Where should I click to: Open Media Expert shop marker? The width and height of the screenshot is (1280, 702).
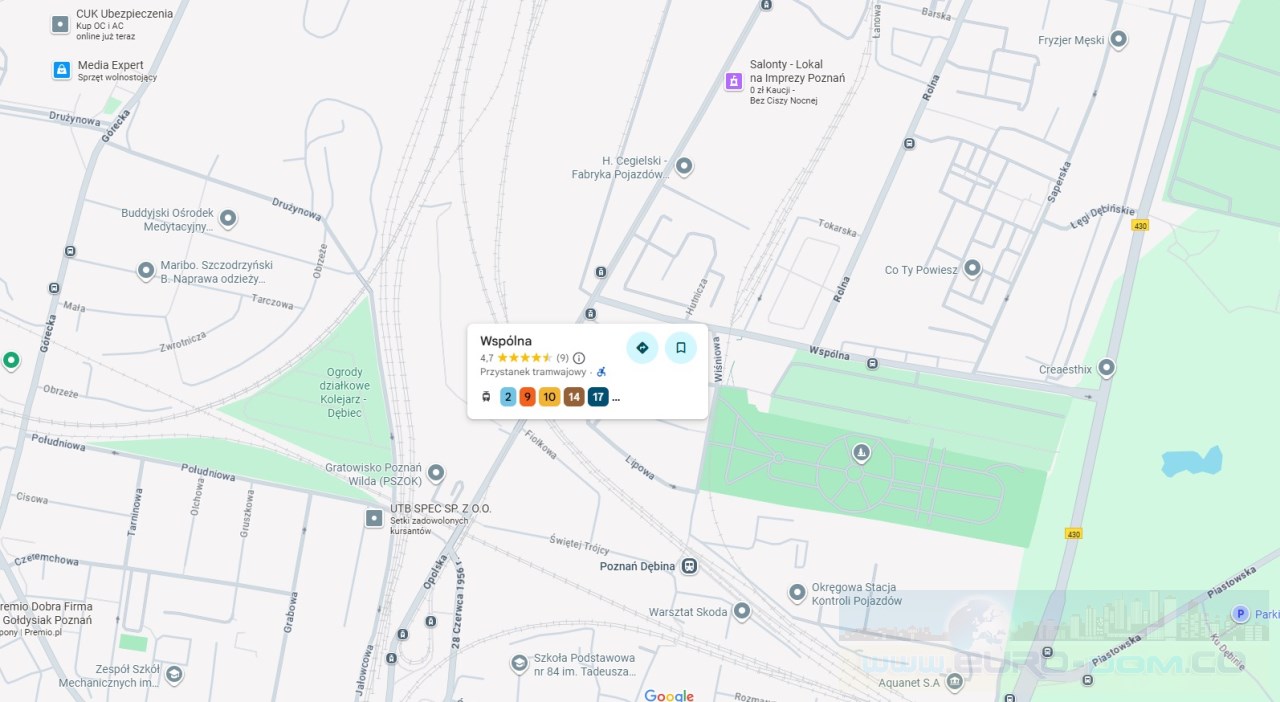coord(61,70)
